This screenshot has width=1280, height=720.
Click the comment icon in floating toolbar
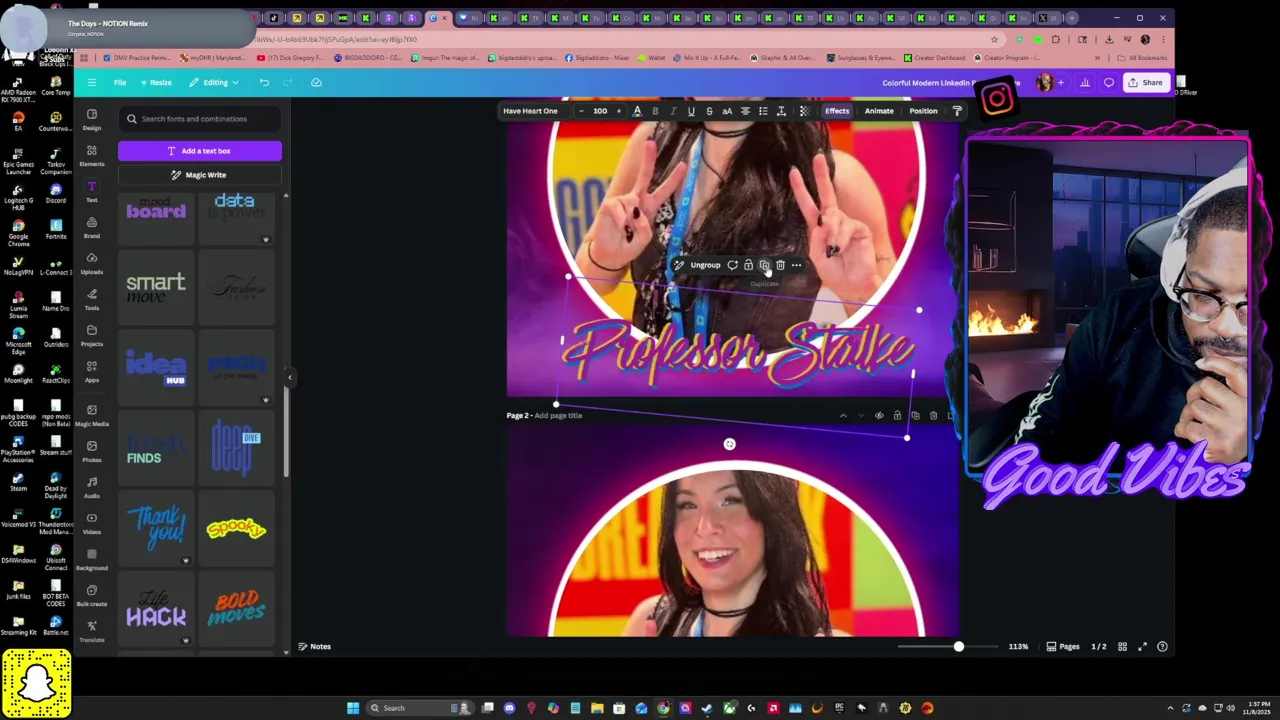732,265
